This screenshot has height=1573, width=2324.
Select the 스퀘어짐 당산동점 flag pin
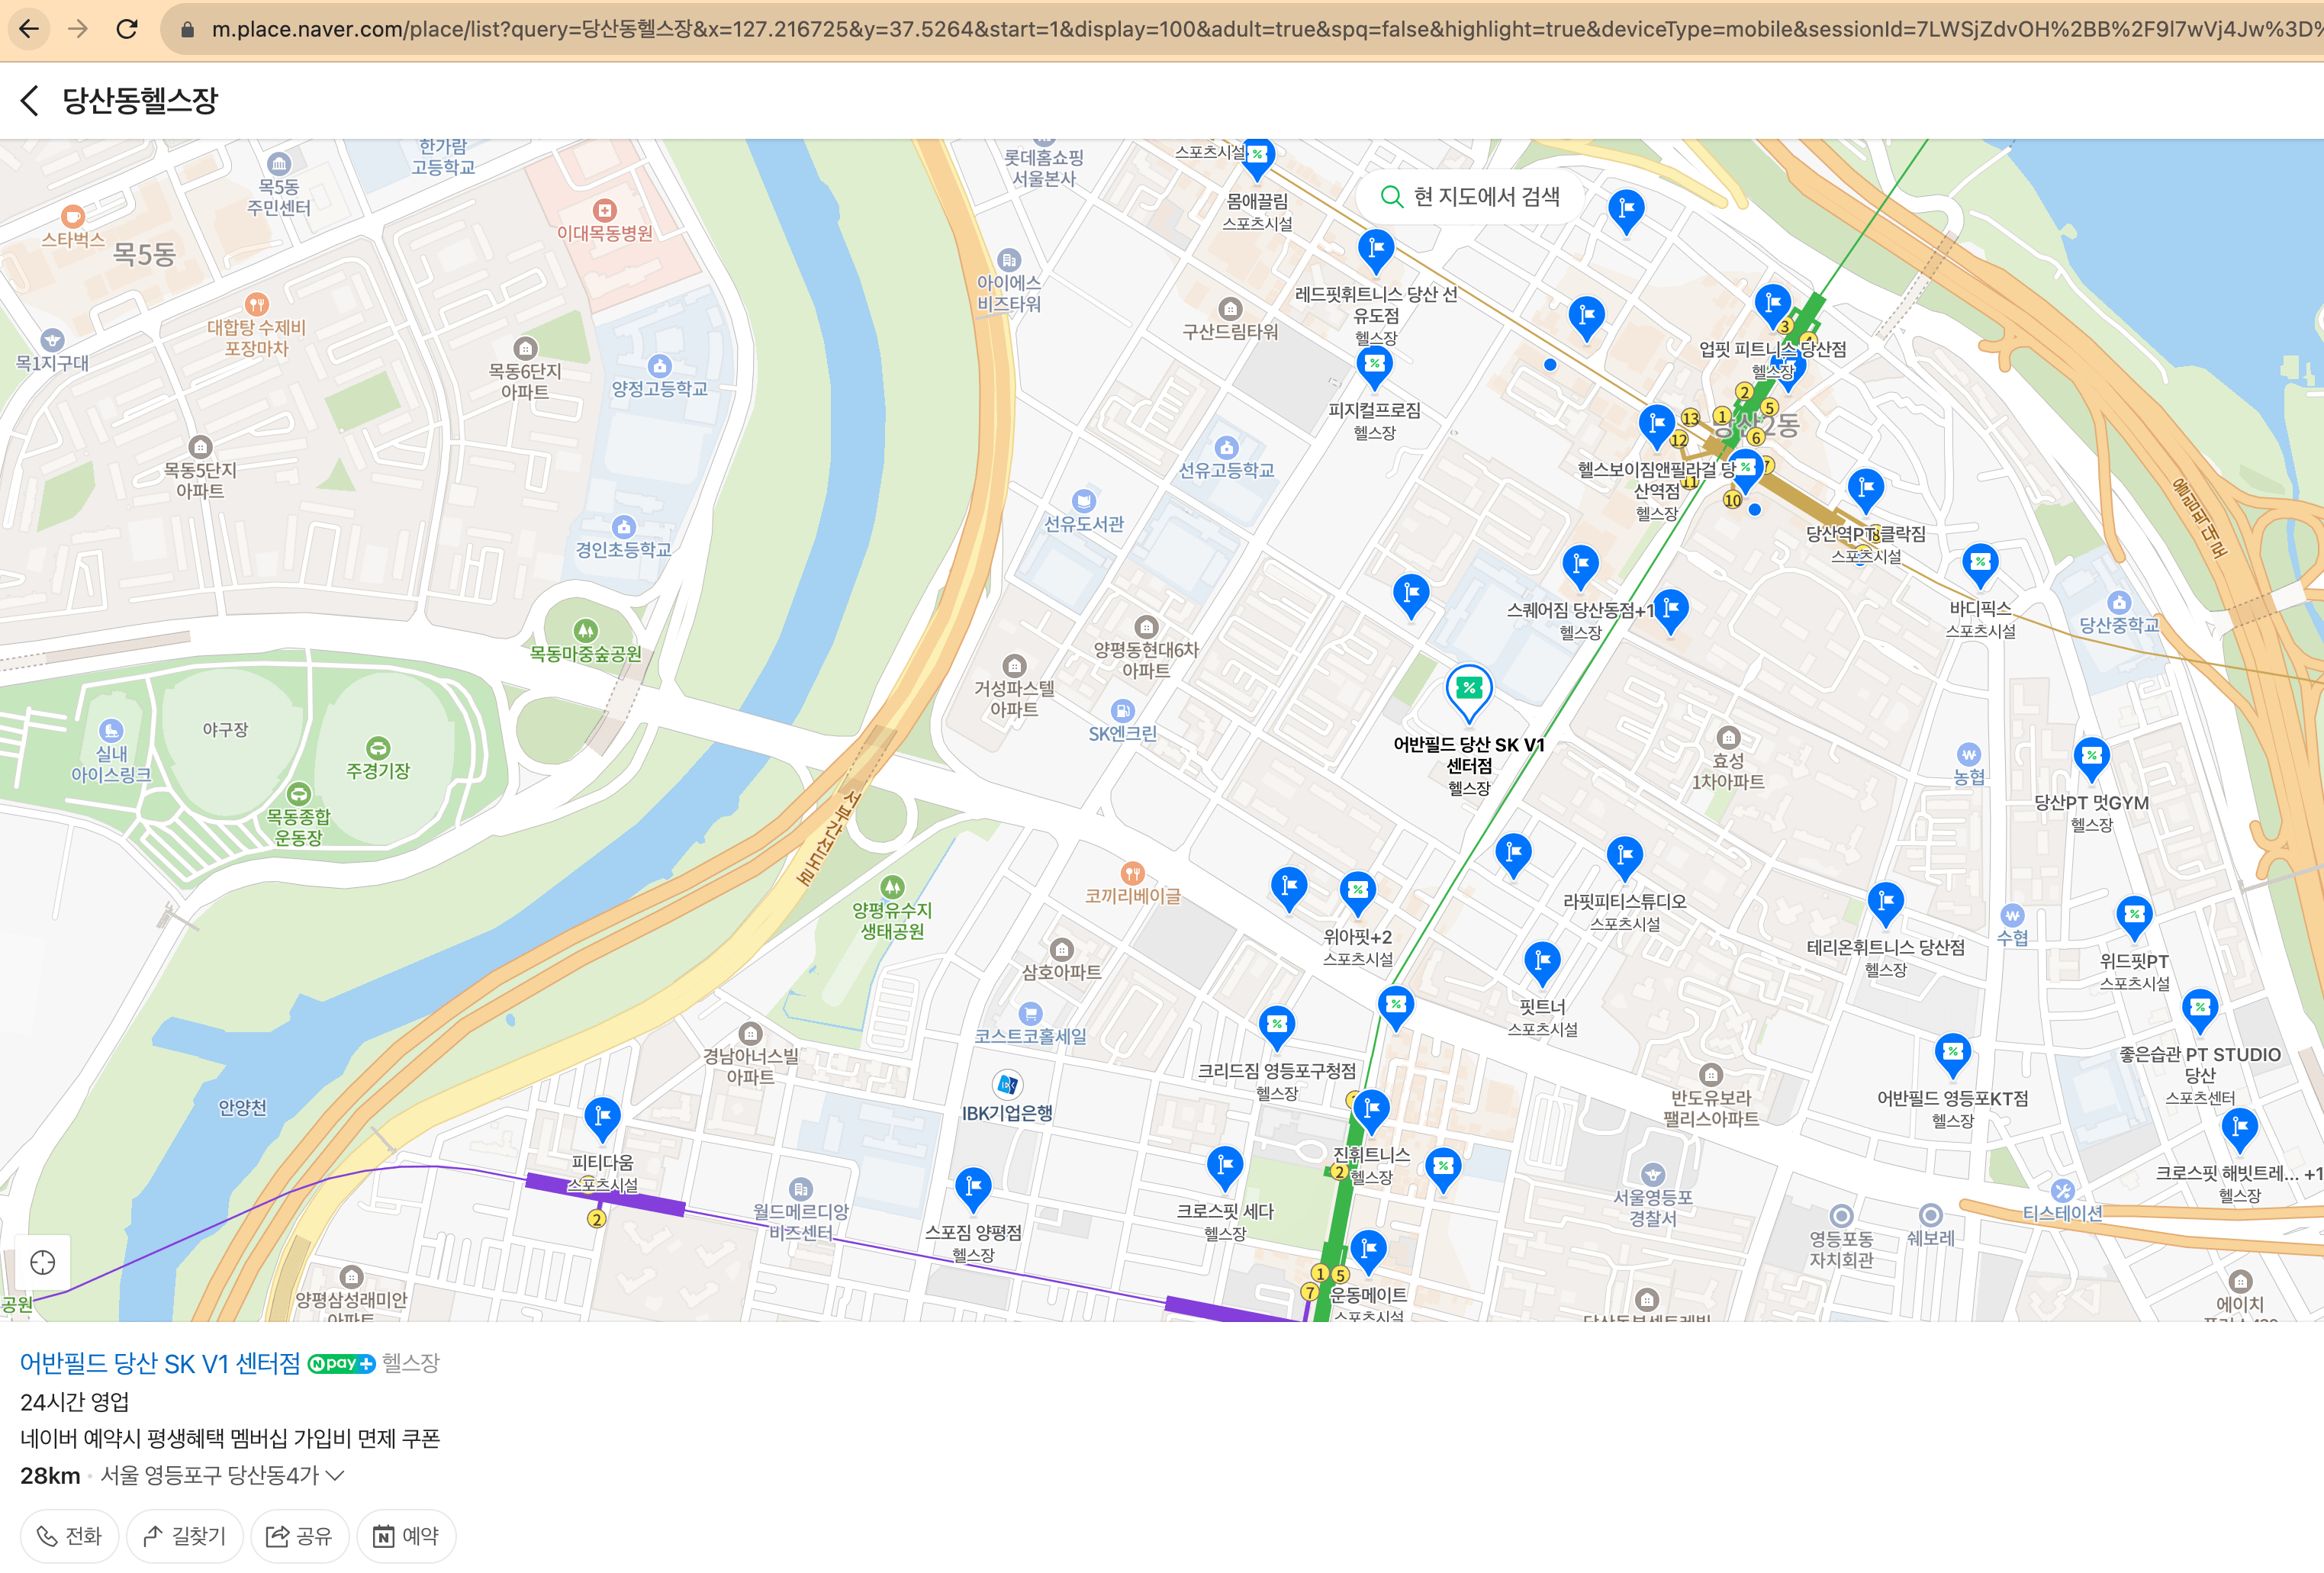(x=1580, y=567)
